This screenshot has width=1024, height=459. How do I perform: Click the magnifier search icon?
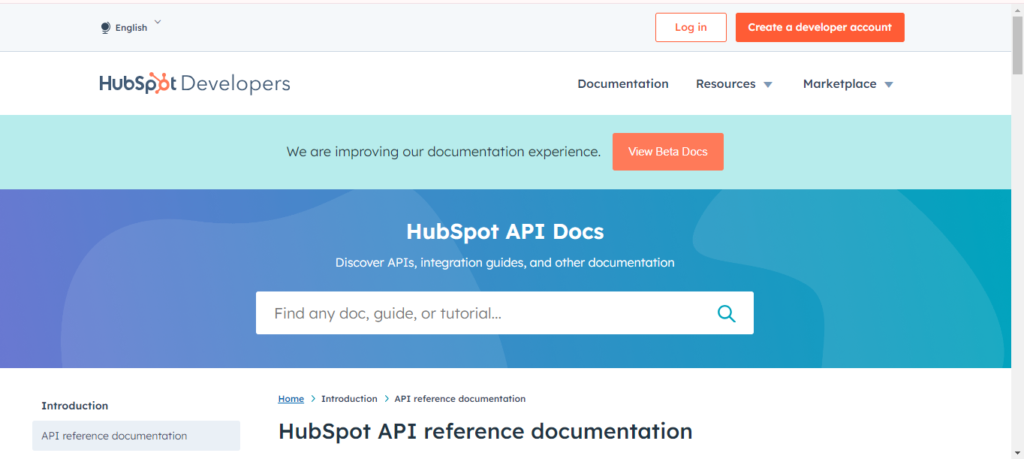(726, 313)
